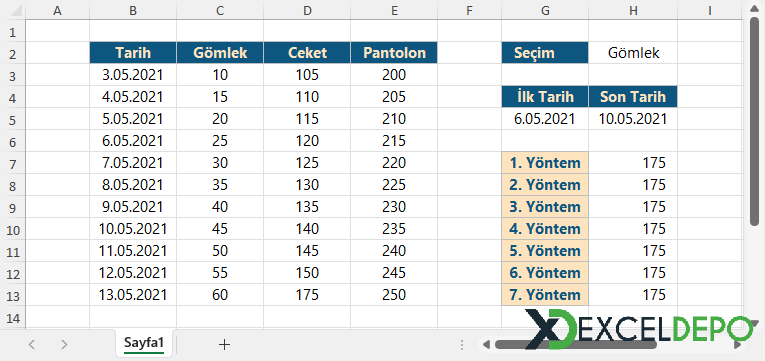Click the horizontal scrollbar thumb
Screen dimensions: 765x361
click(x=576, y=344)
